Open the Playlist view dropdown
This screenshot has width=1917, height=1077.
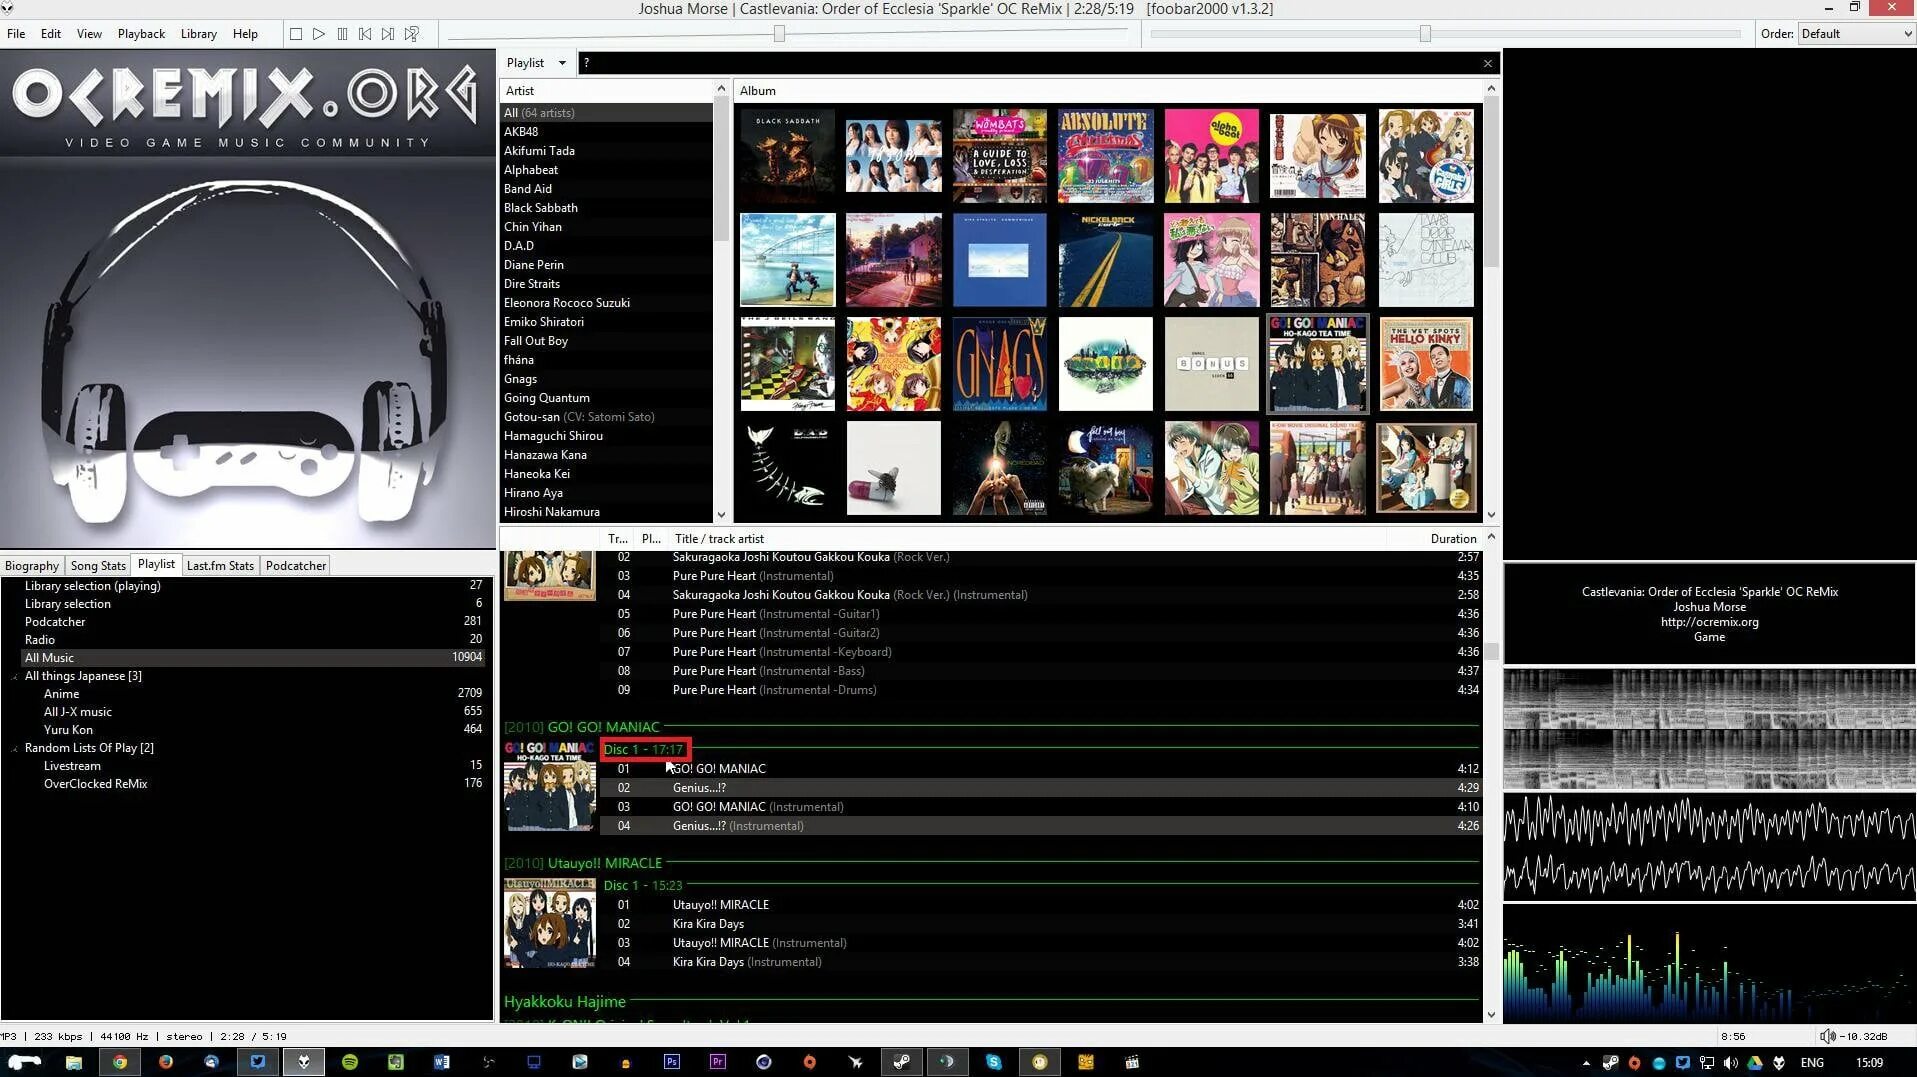point(537,63)
